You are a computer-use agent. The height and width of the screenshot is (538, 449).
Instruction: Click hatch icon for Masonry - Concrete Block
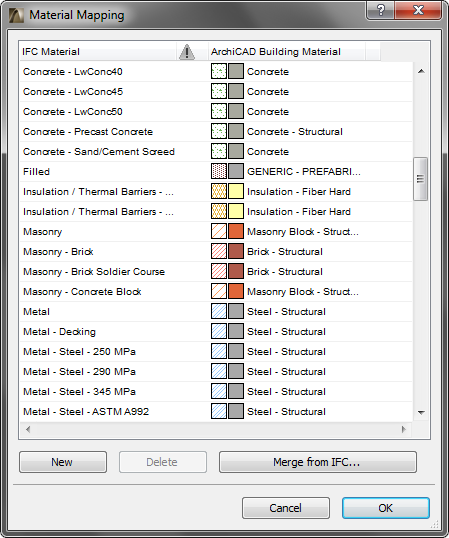(219, 292)
